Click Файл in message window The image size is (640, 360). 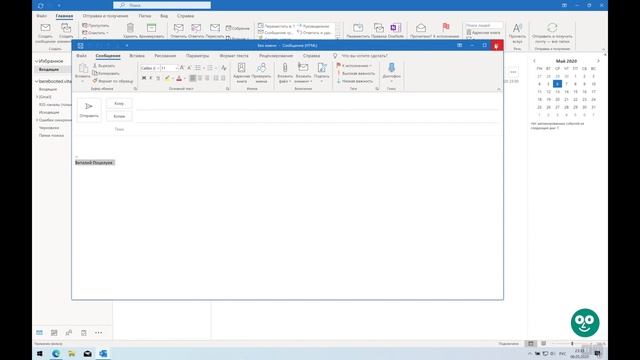pyautogui.click(x=81, y=56)
